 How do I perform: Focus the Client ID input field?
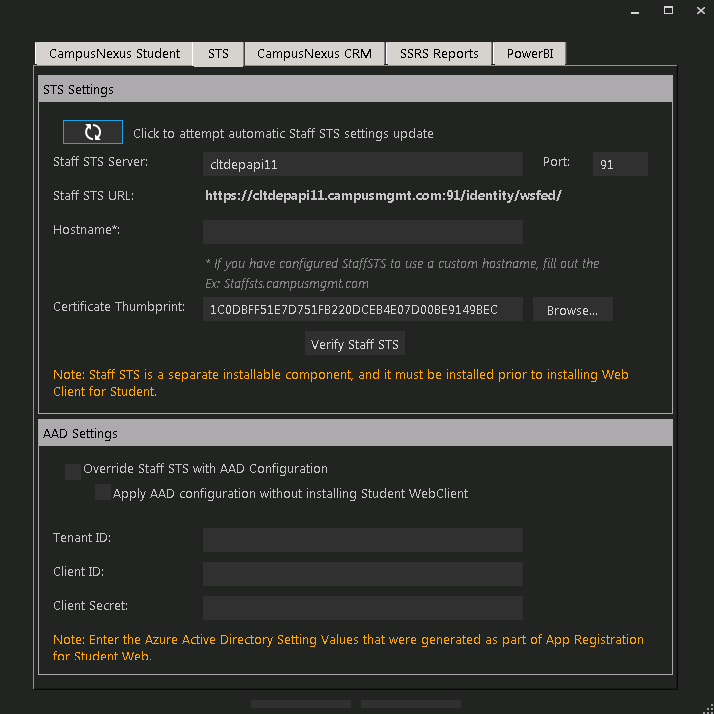click(x=362, y=574)
